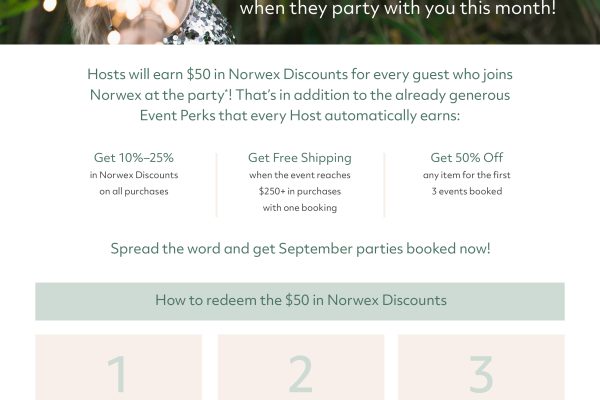Select the "Hosts will earn $50" sentence

[x=299, y=75]
